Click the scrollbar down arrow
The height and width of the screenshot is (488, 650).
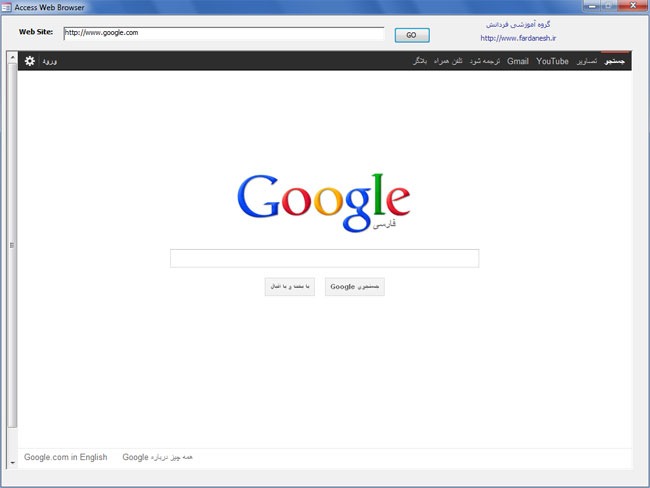pos(12,462)
